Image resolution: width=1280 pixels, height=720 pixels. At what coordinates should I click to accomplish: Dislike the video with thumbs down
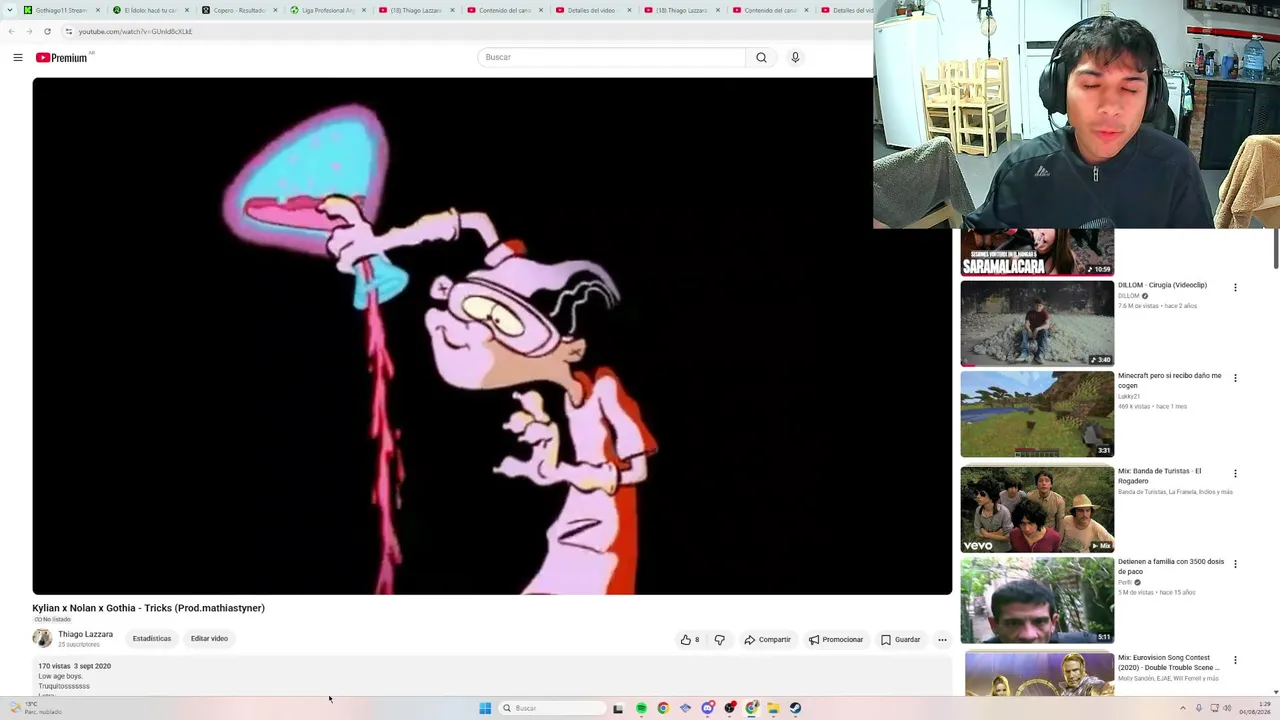(x=719, y=640)
